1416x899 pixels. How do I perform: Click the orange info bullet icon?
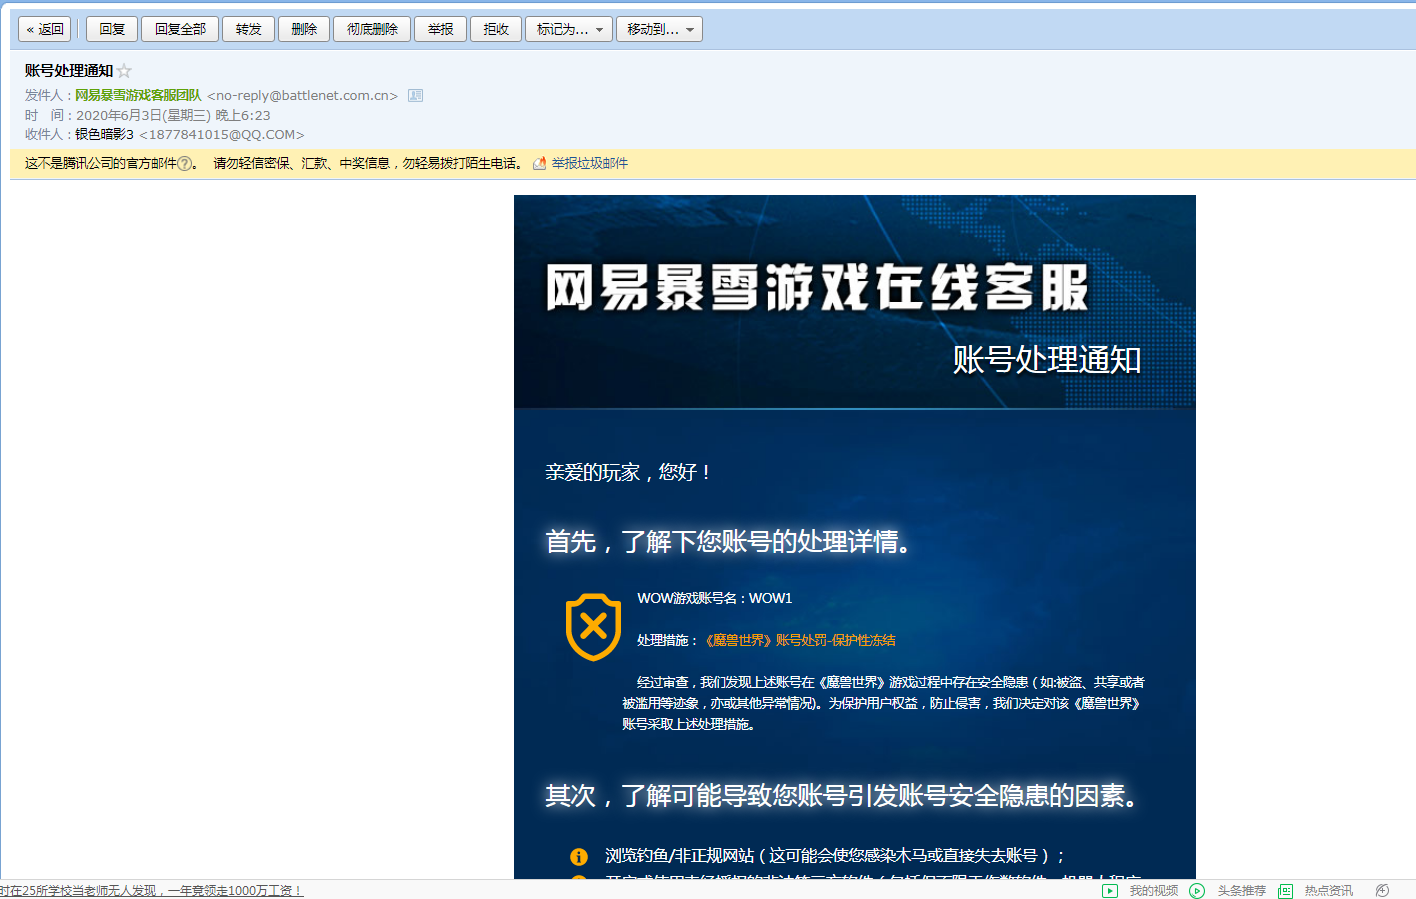[578, 857]
